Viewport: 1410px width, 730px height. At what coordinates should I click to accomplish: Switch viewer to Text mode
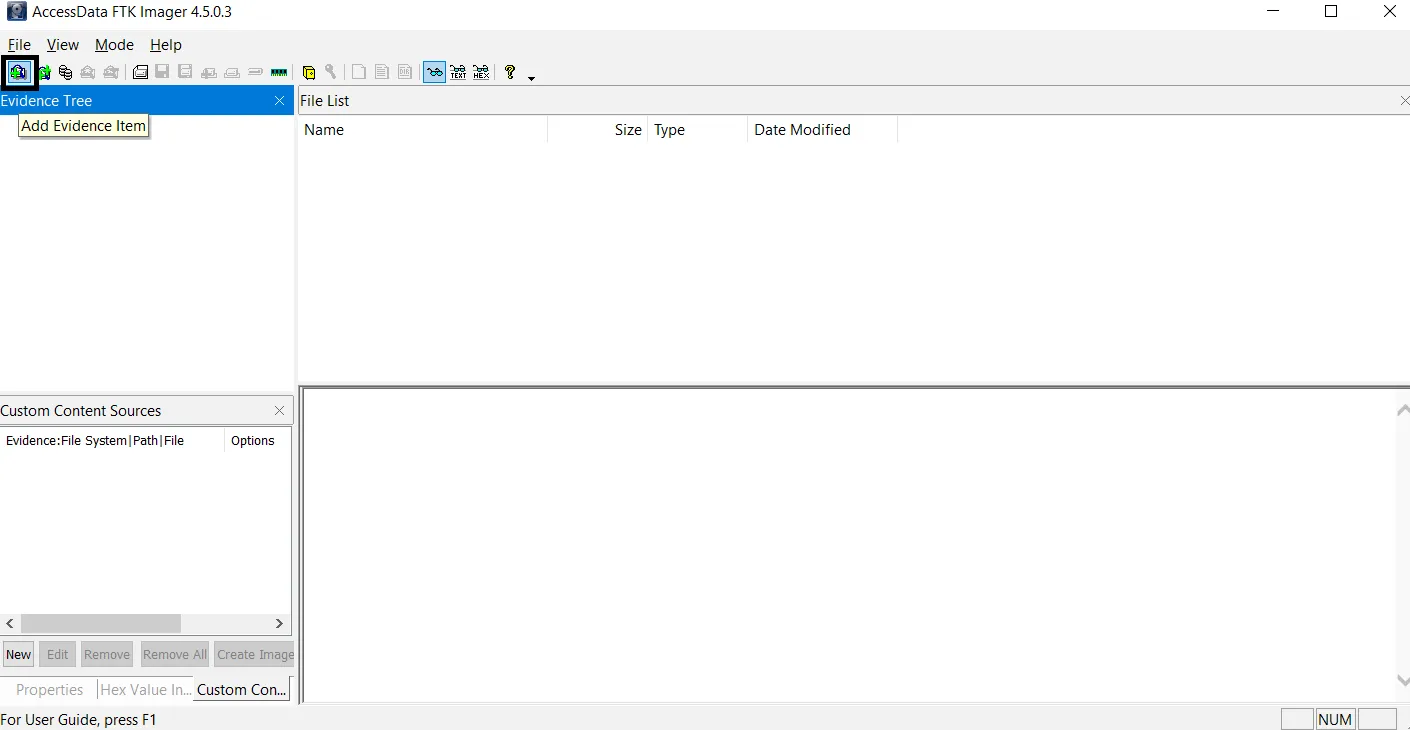point(458,72)
